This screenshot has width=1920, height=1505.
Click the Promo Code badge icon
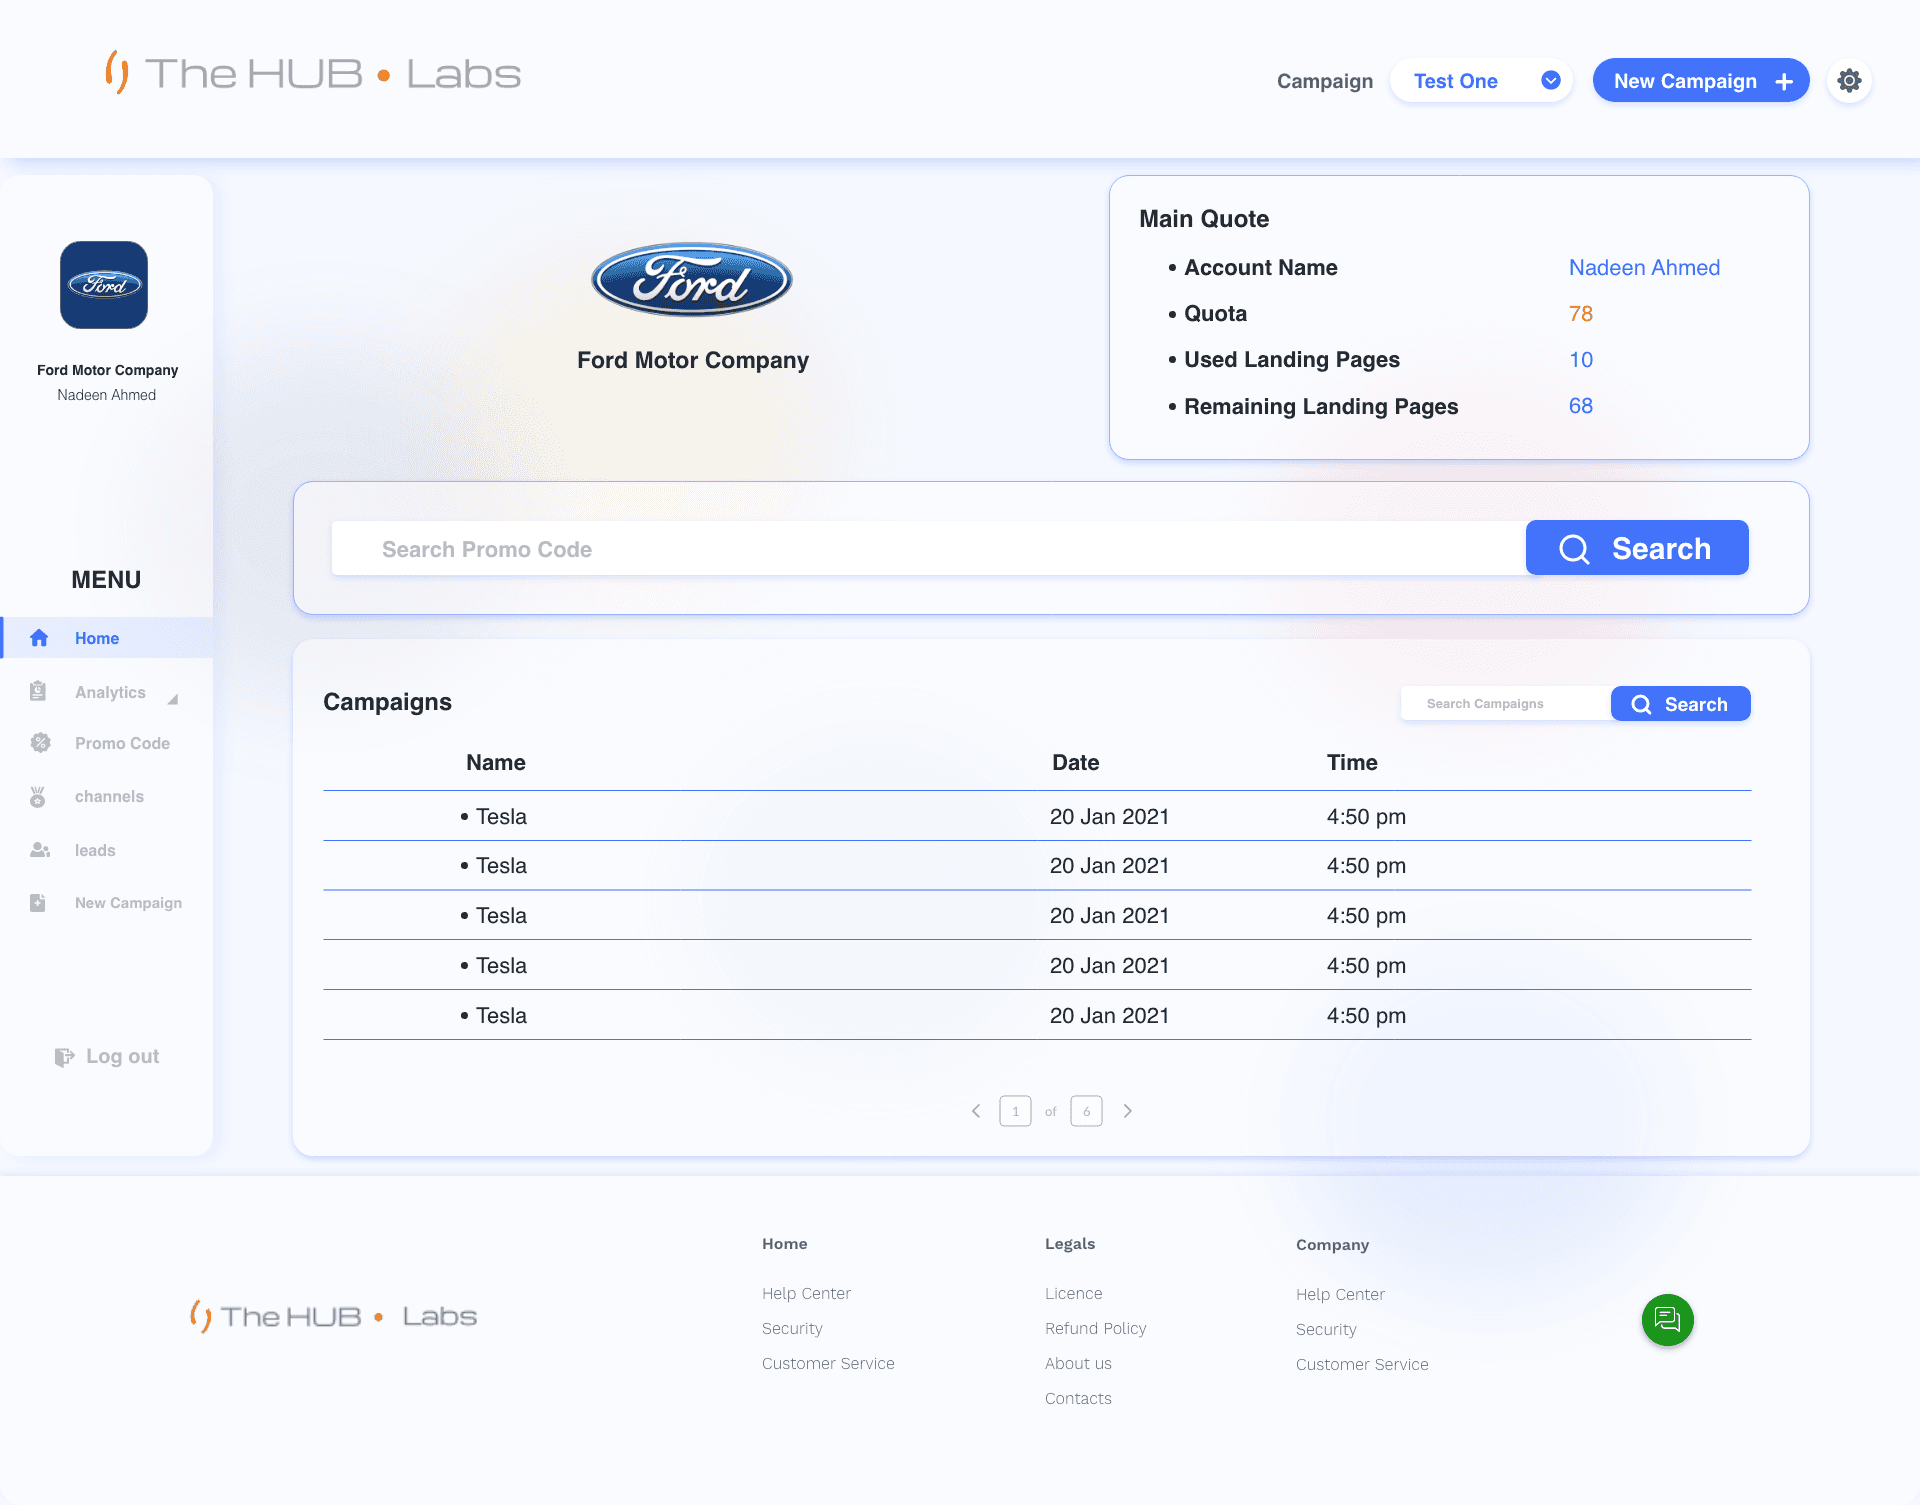click(x=40, y=743)
